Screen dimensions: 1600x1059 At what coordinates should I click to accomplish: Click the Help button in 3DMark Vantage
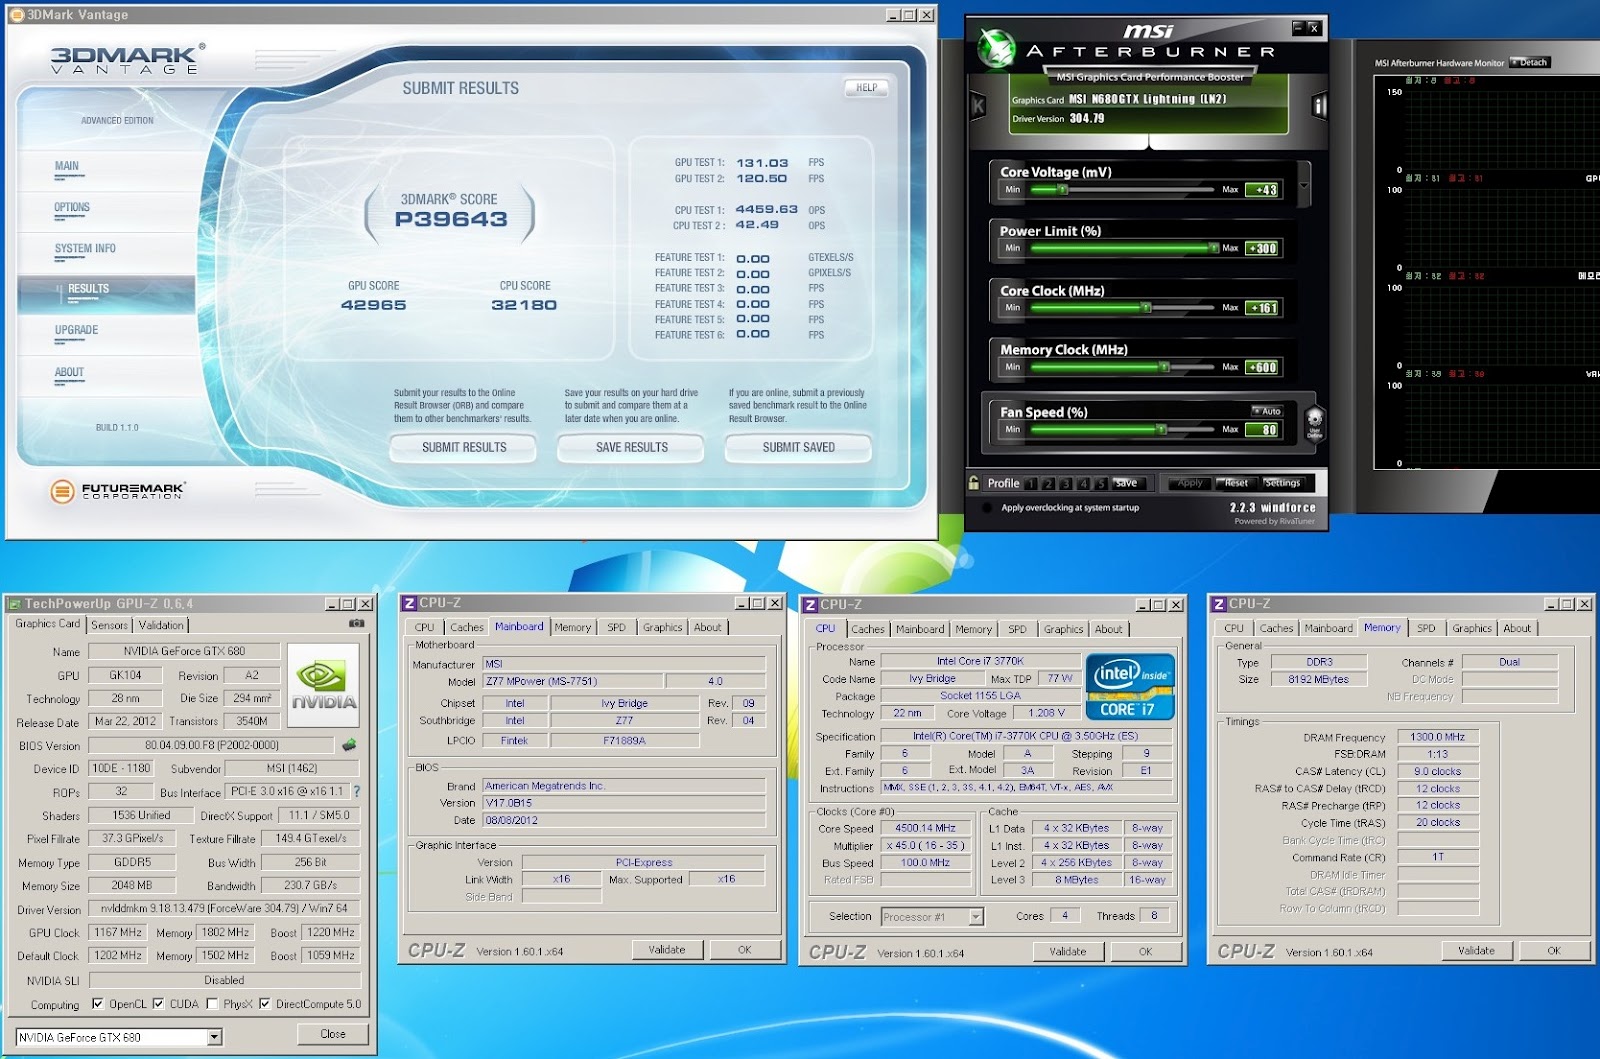[866, 88]
